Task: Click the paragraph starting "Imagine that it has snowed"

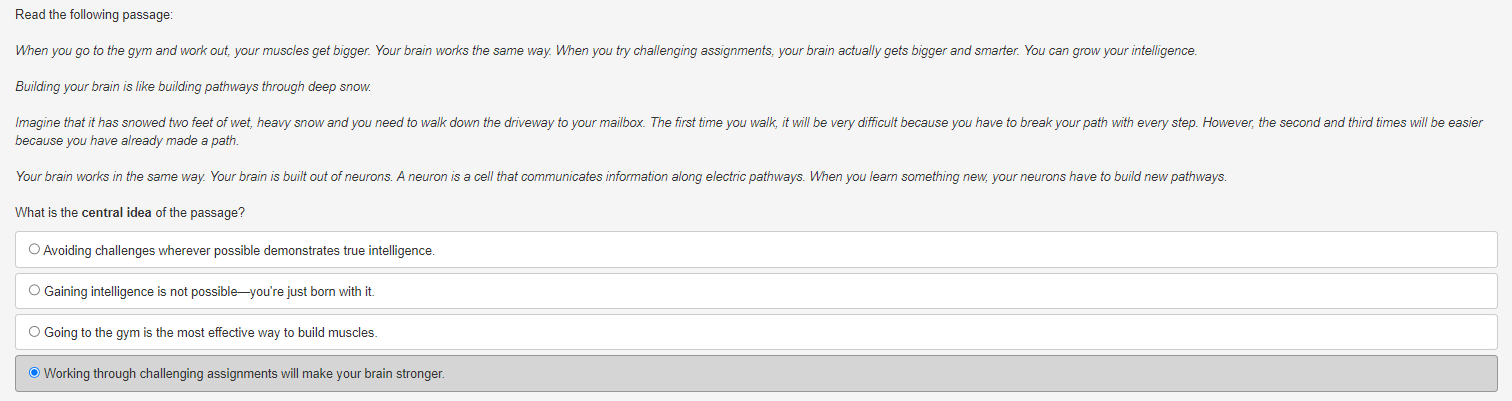Action: coord(748,131)
